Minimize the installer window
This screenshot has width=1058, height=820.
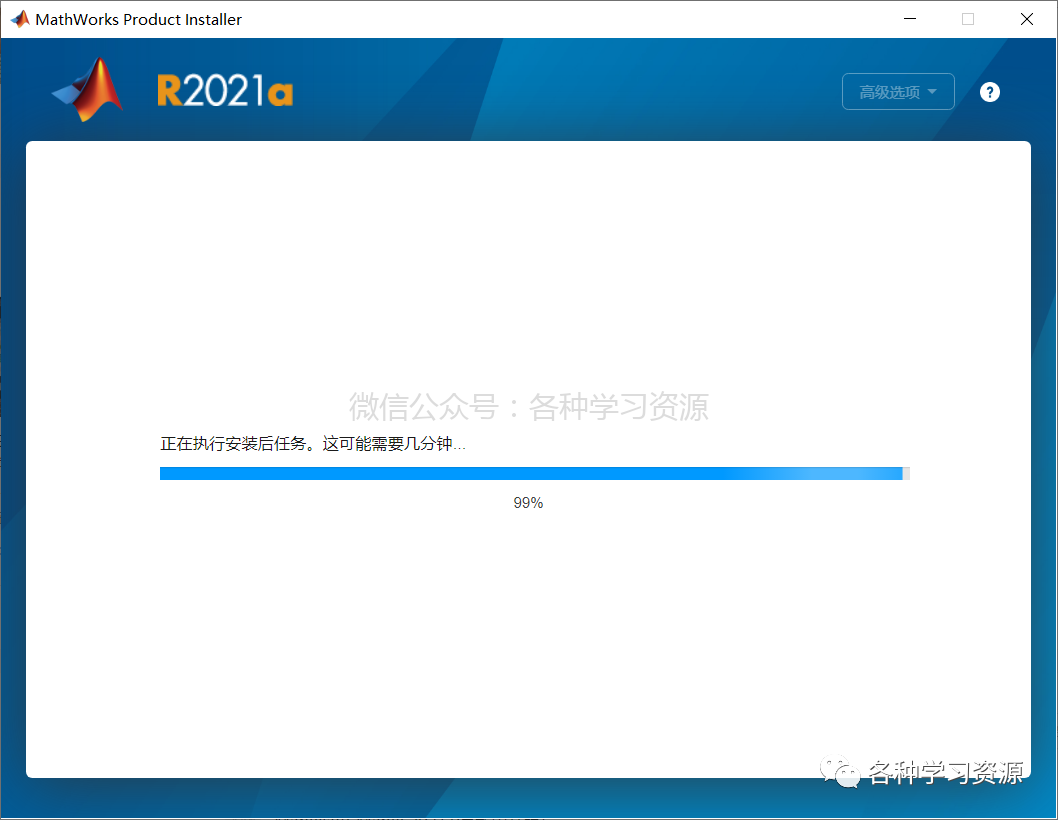click(910, 19)
